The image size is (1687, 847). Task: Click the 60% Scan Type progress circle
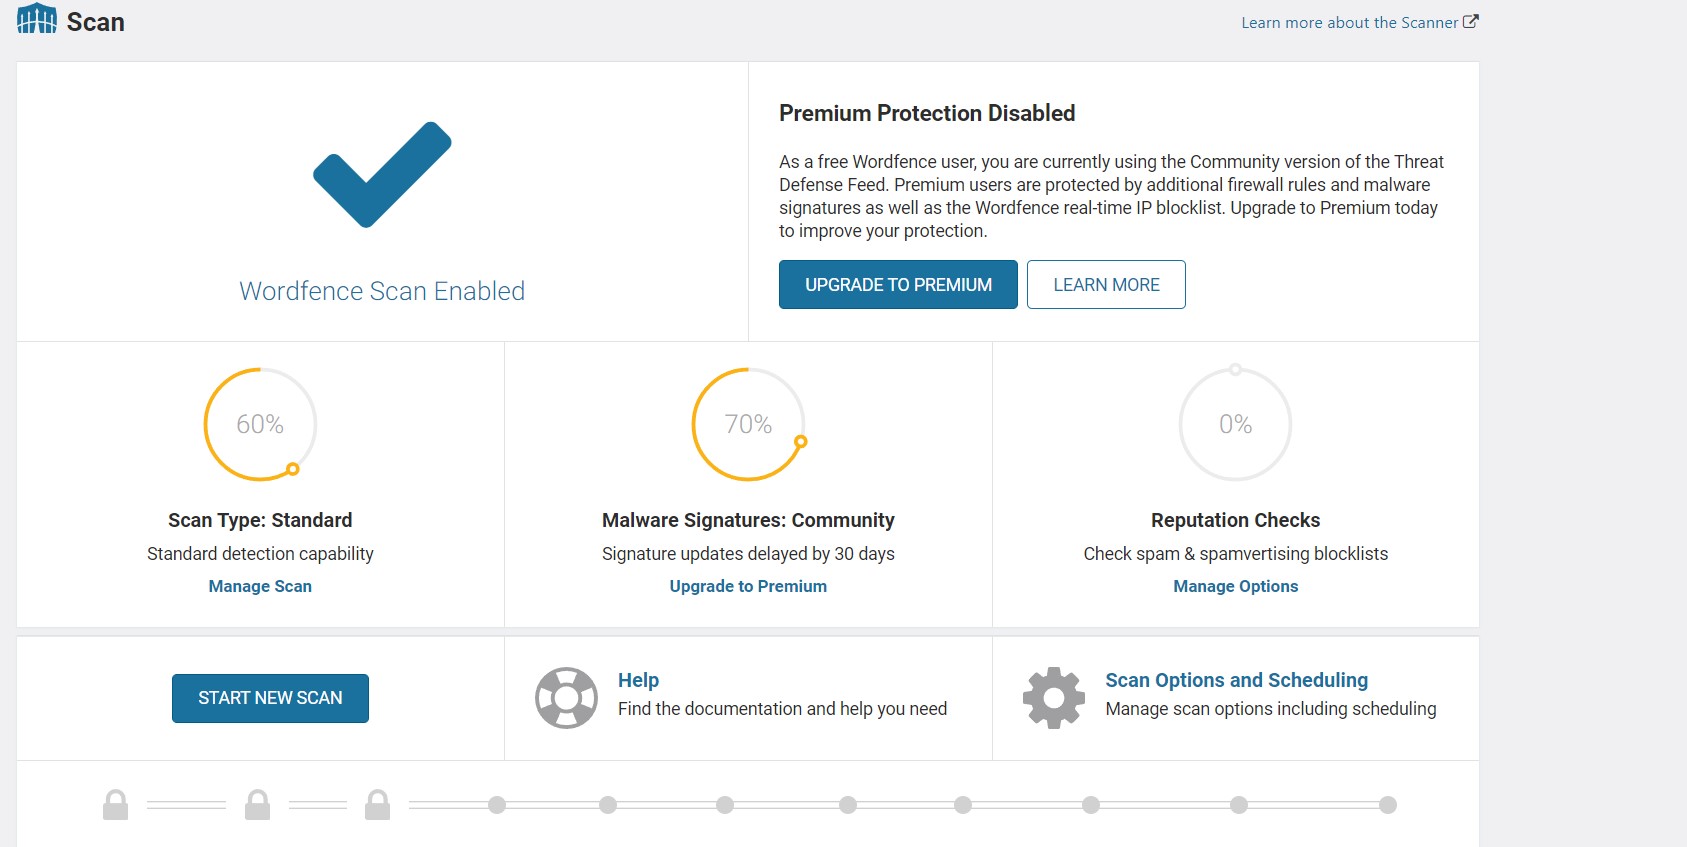coord(260,424)
